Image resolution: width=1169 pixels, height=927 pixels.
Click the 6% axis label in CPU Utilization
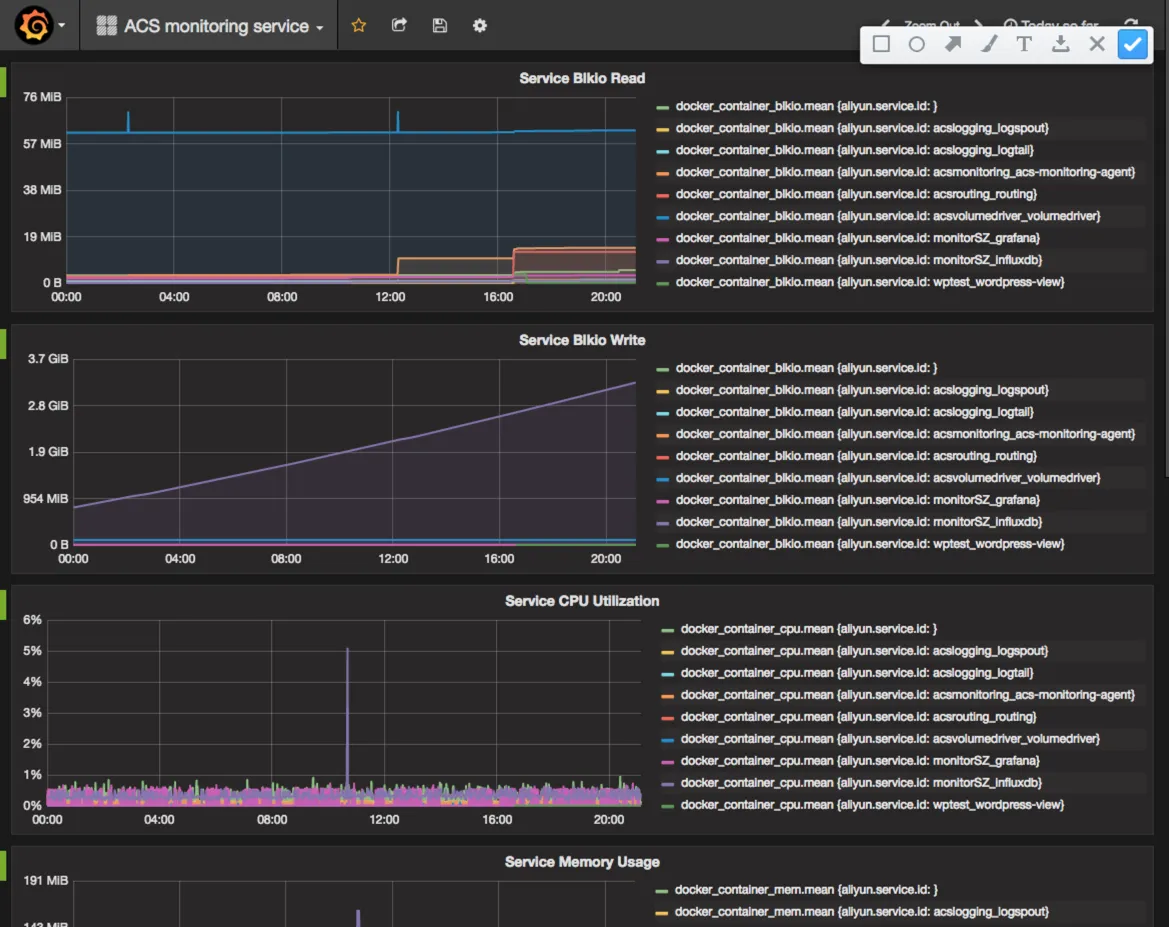(x=32, y=620)
